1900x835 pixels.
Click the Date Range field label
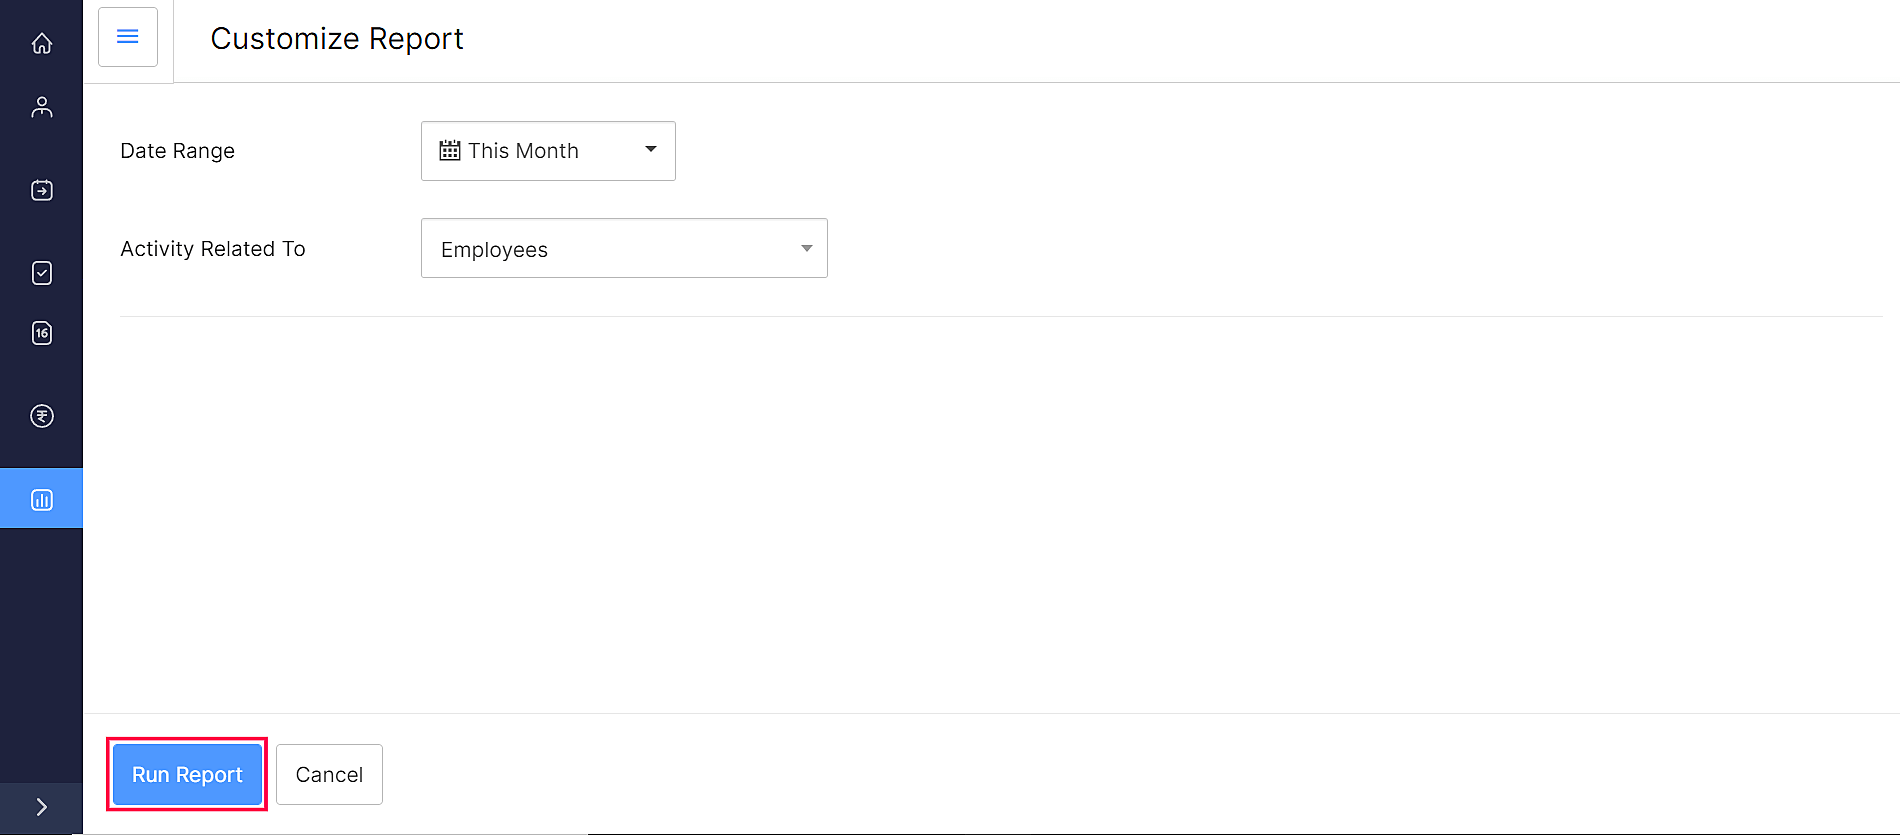(178, 151)
